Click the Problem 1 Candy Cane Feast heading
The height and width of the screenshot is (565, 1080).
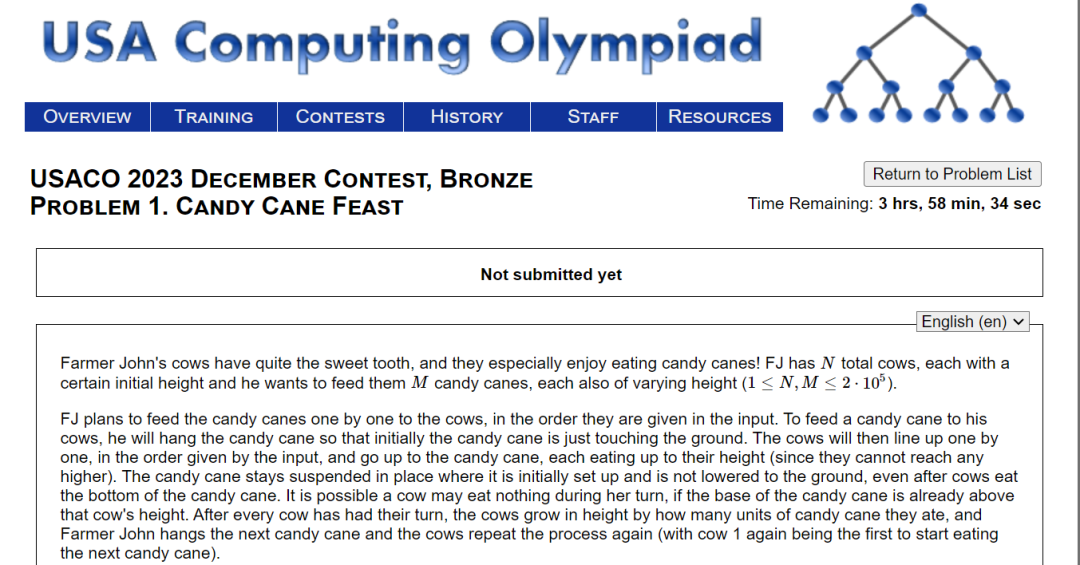point(216,207)
